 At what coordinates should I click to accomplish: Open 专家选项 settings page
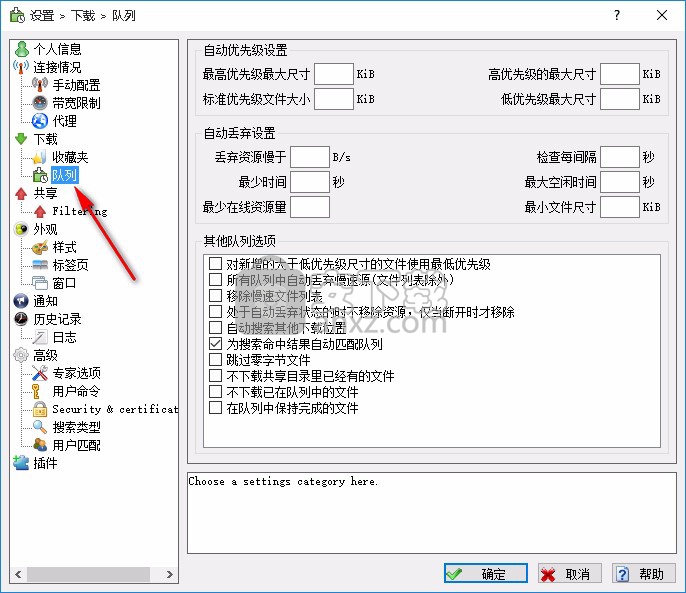pyautogui.click(x=77, y=373)
